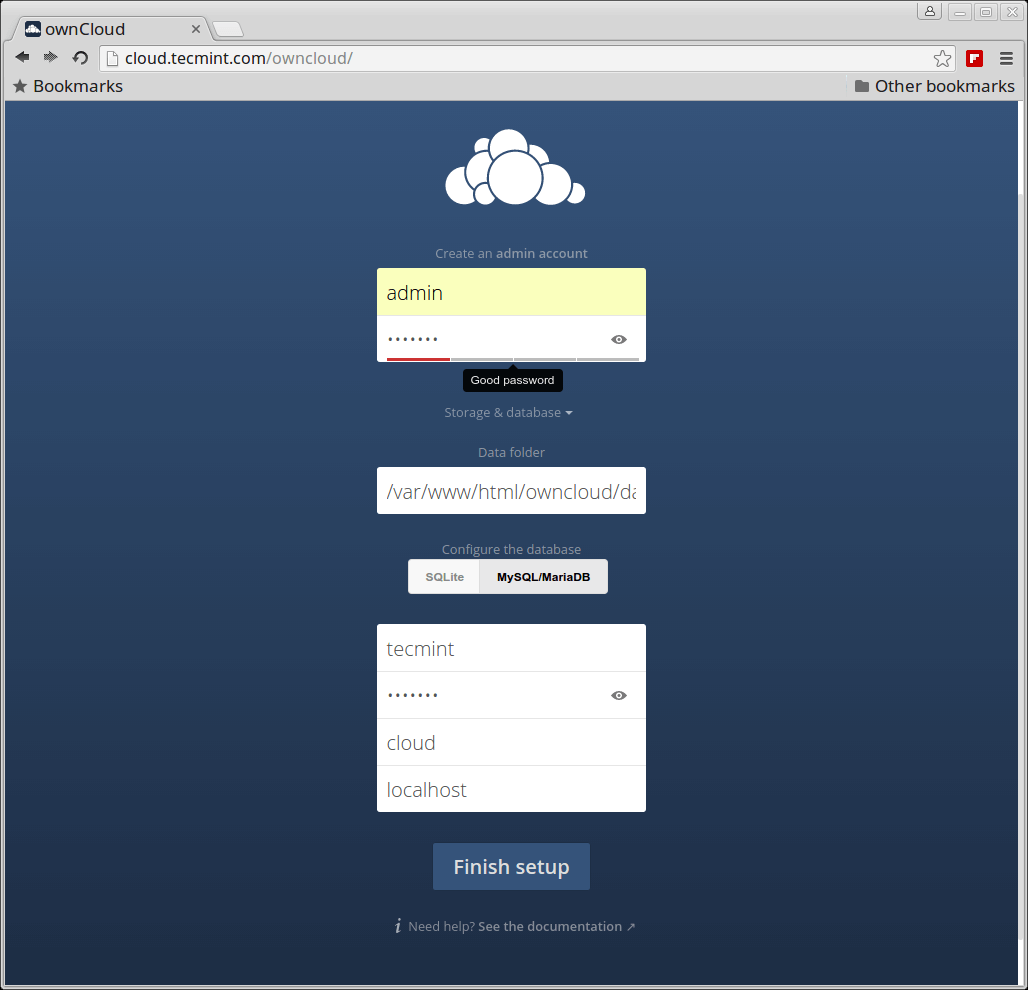Click the ownCloud favicon on the tab

click(x=33, y=28)
